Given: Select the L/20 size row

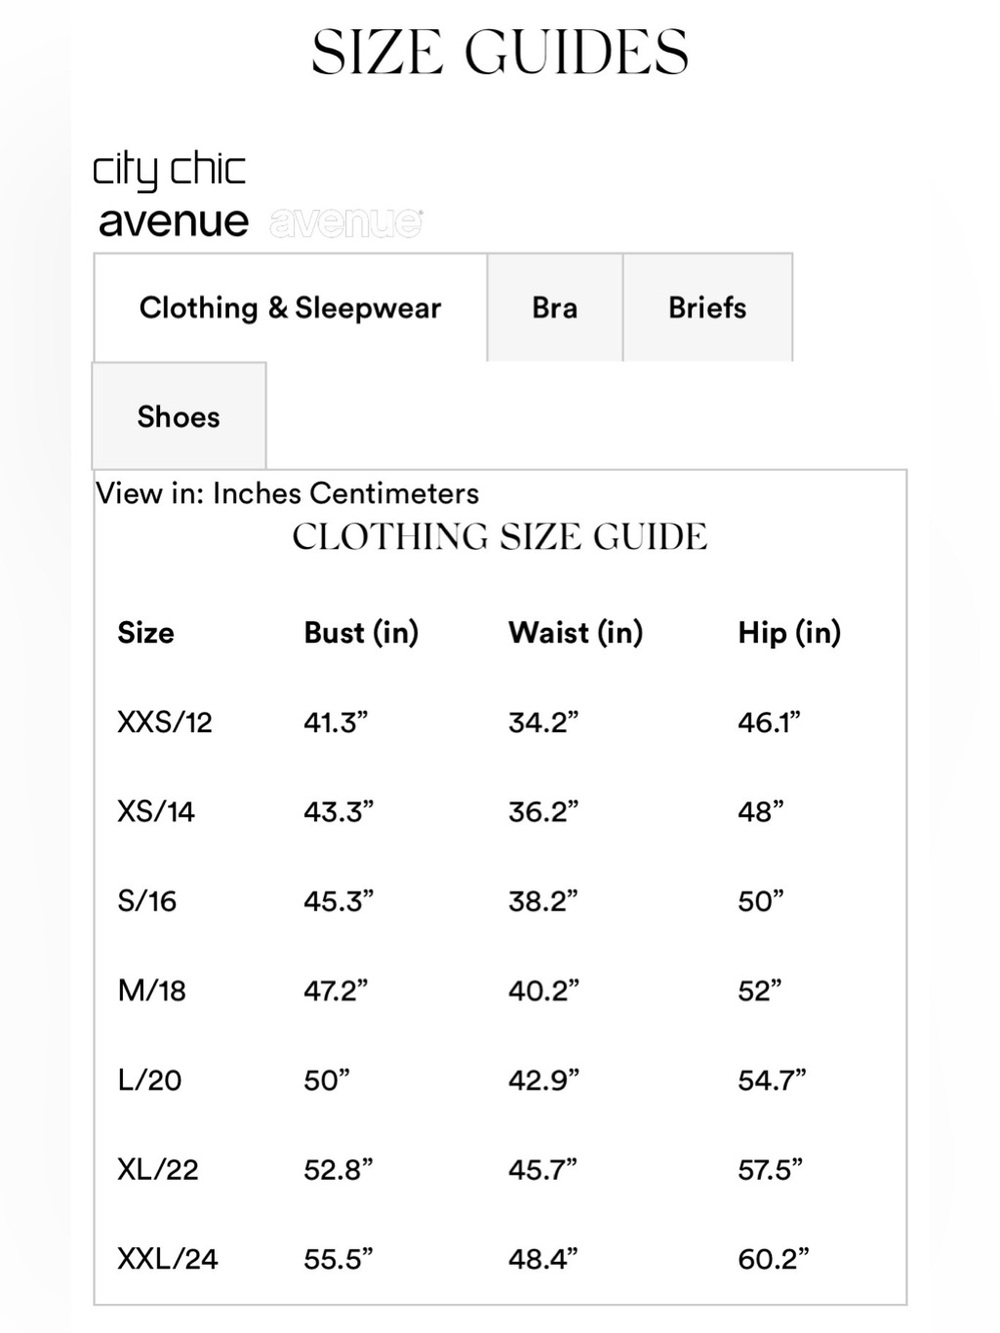Looking at the screenshot, I should (500, 1080).
